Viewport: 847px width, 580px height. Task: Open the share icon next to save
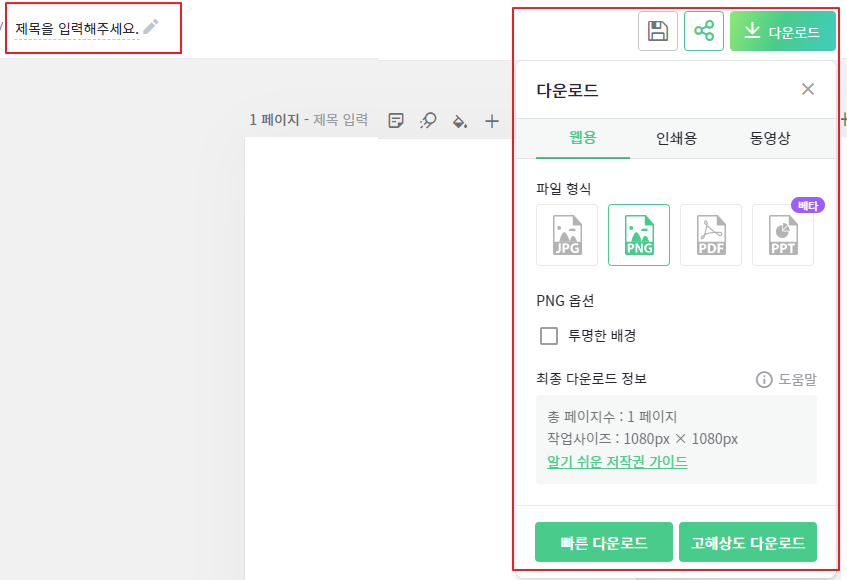tap(703, 30)
